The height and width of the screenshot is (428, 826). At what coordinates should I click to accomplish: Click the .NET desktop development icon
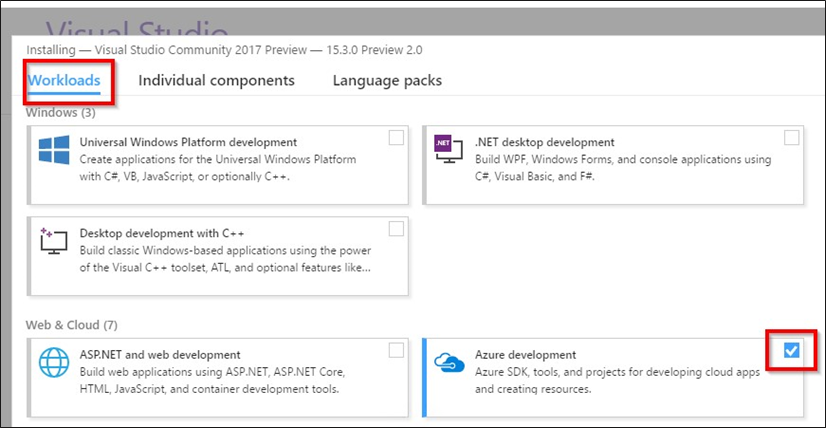coord(446,151)
